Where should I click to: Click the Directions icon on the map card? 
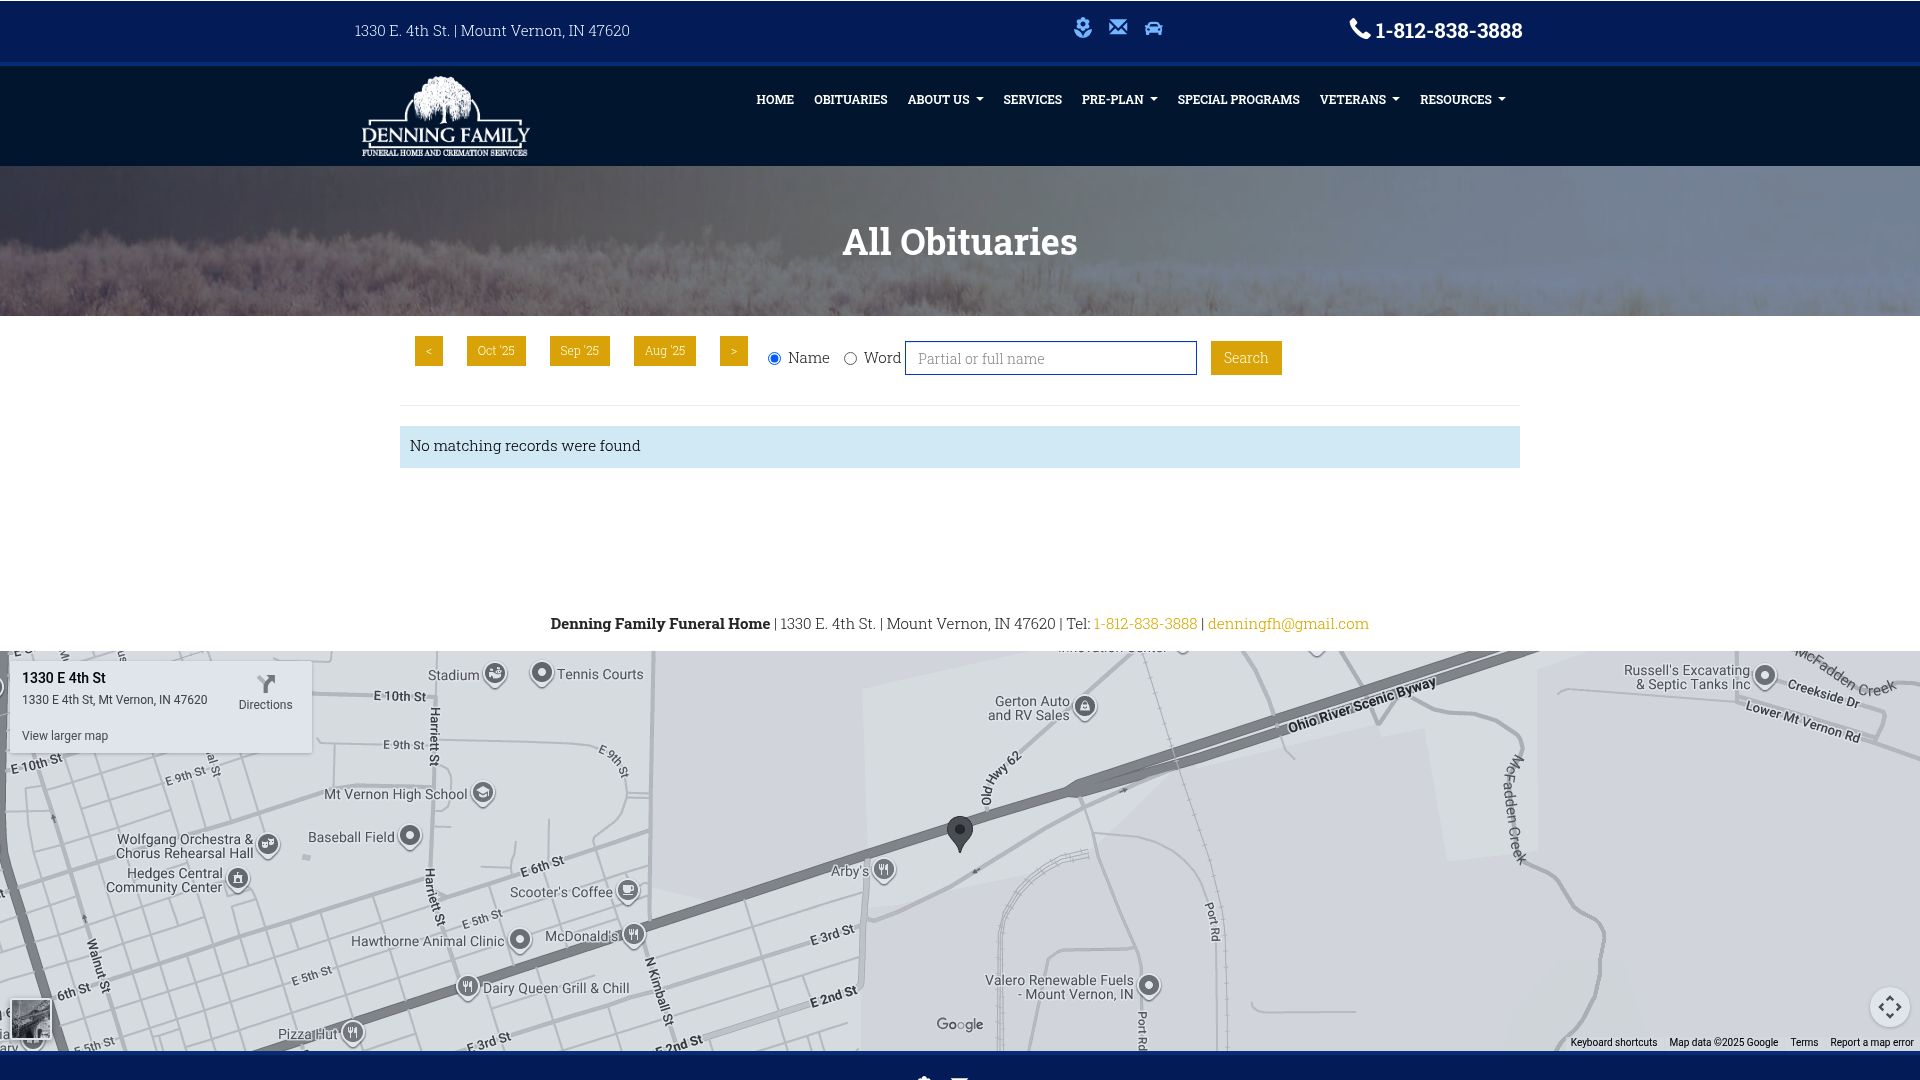(265, 683)
